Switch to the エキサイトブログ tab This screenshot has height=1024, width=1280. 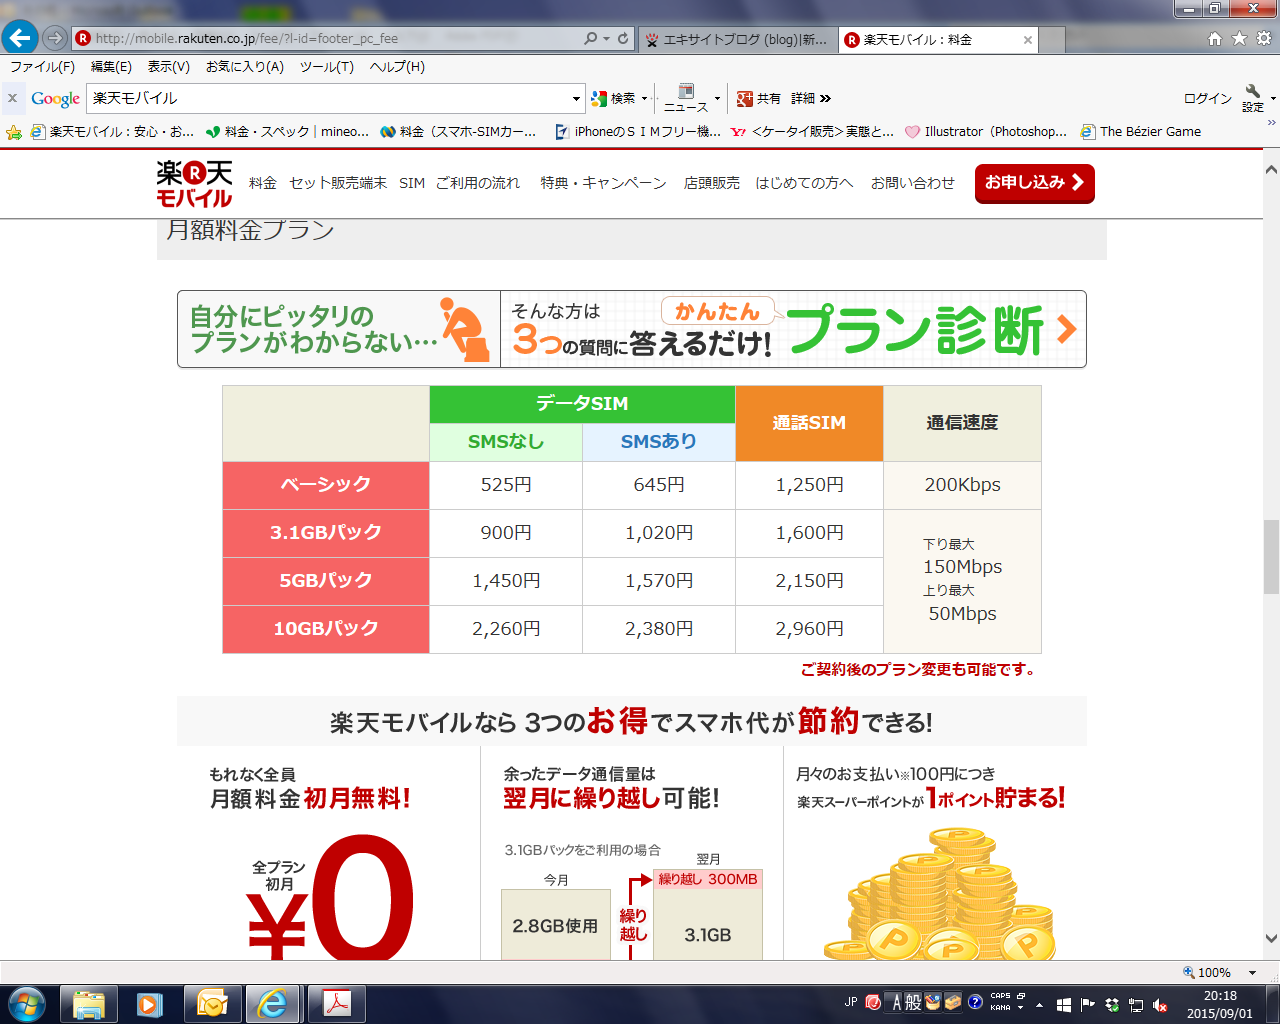737,39
